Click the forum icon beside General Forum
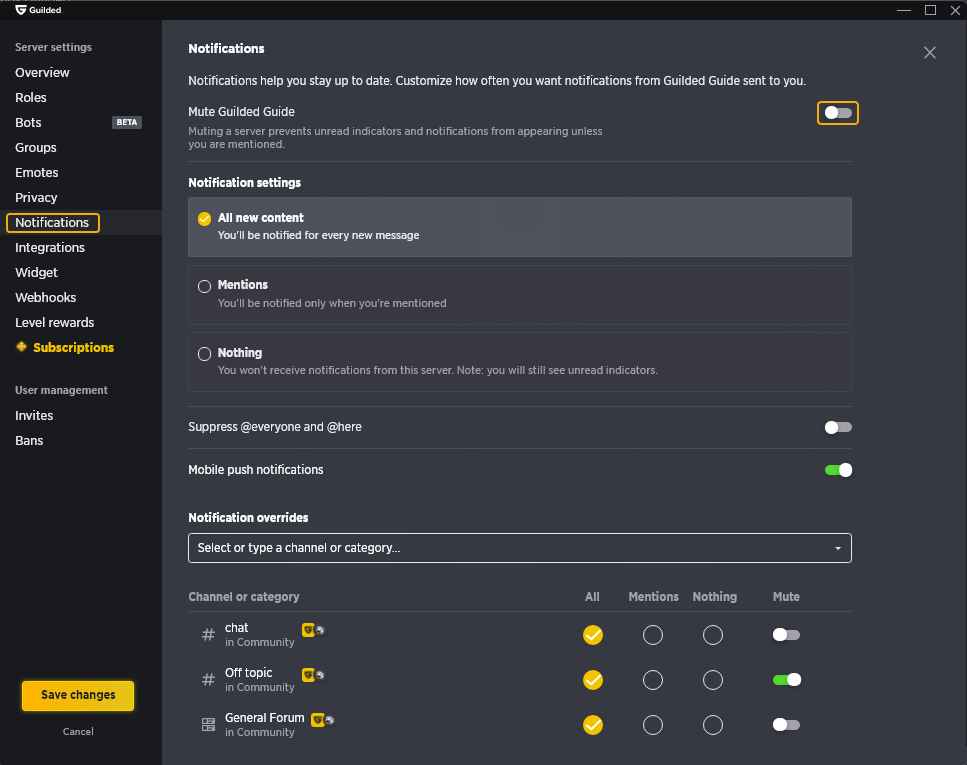The width and height of the screenshot is (967, 765). (x=208, y=724)
